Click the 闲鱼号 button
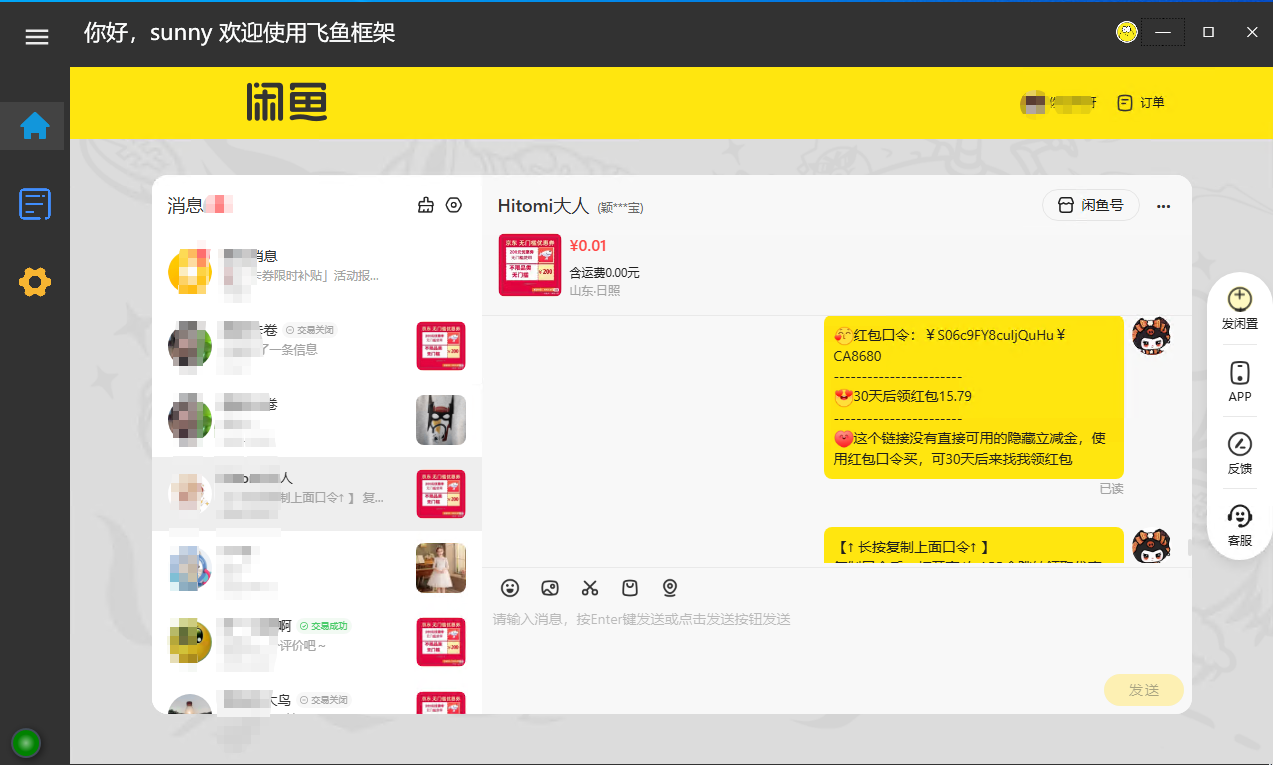The height and width of the screenshot is (765, 1273). 1090,206
